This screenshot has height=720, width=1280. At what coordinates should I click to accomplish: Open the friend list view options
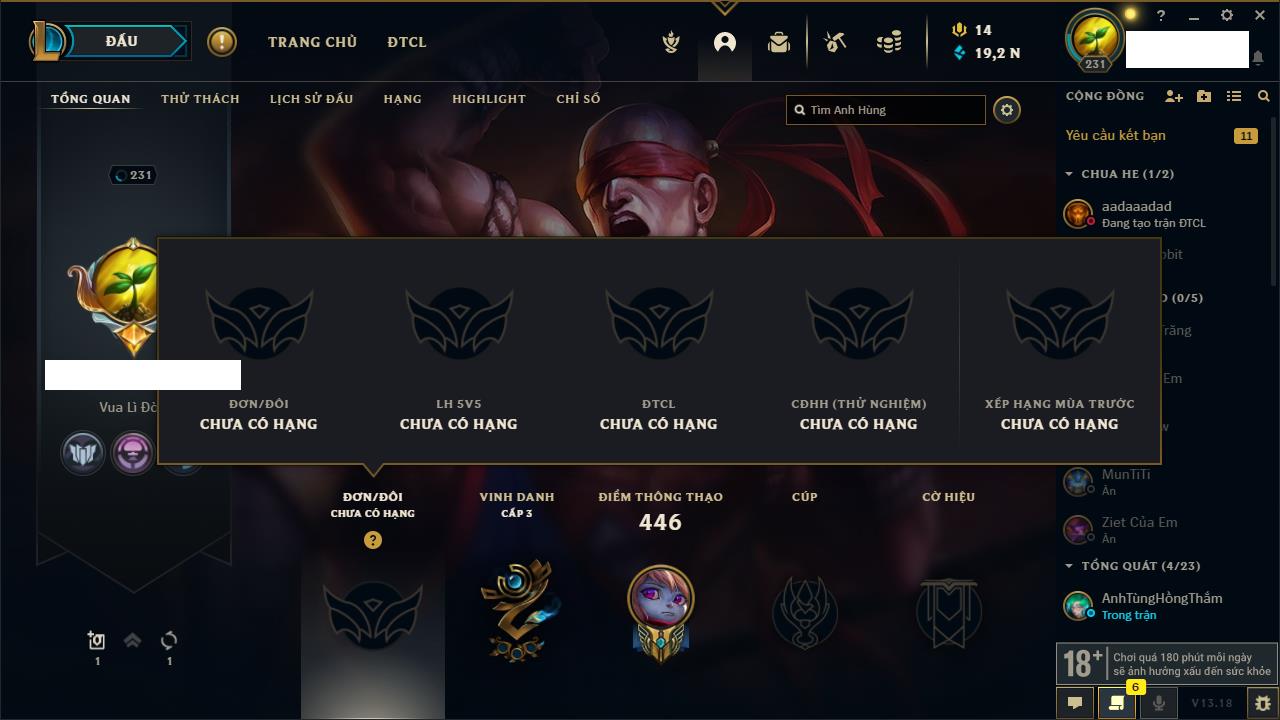1234,96
